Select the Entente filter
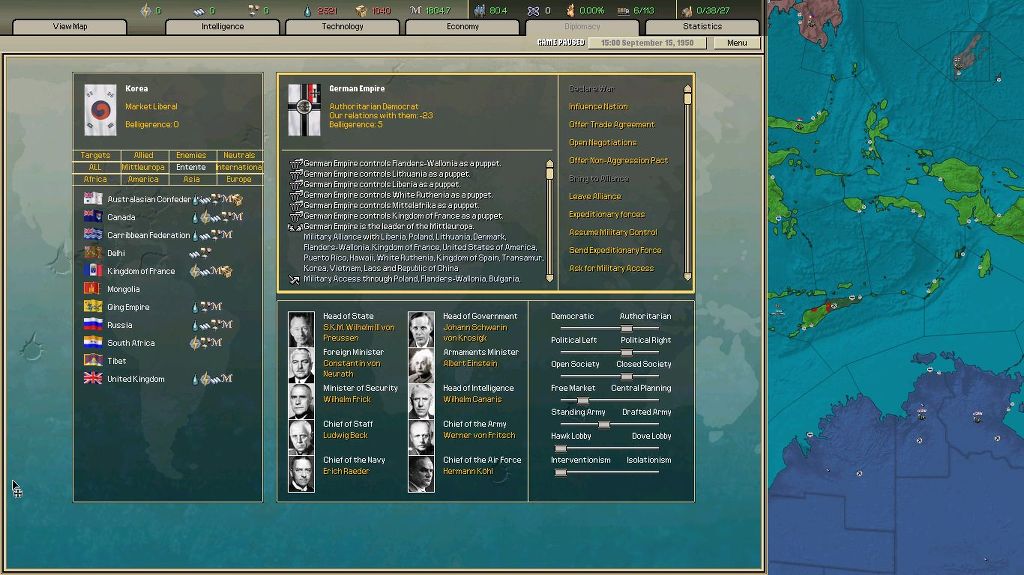 (x=191, y=167)
